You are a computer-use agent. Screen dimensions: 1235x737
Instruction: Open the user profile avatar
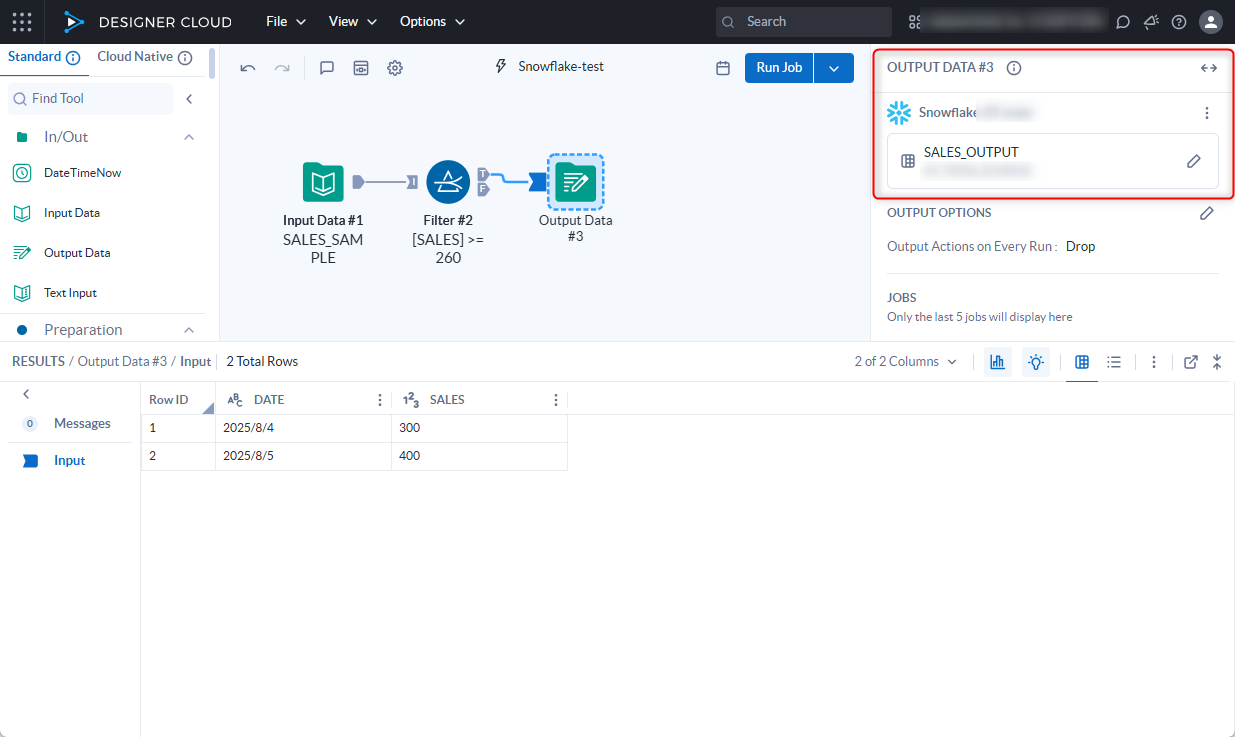click(x=1211, y=22)
